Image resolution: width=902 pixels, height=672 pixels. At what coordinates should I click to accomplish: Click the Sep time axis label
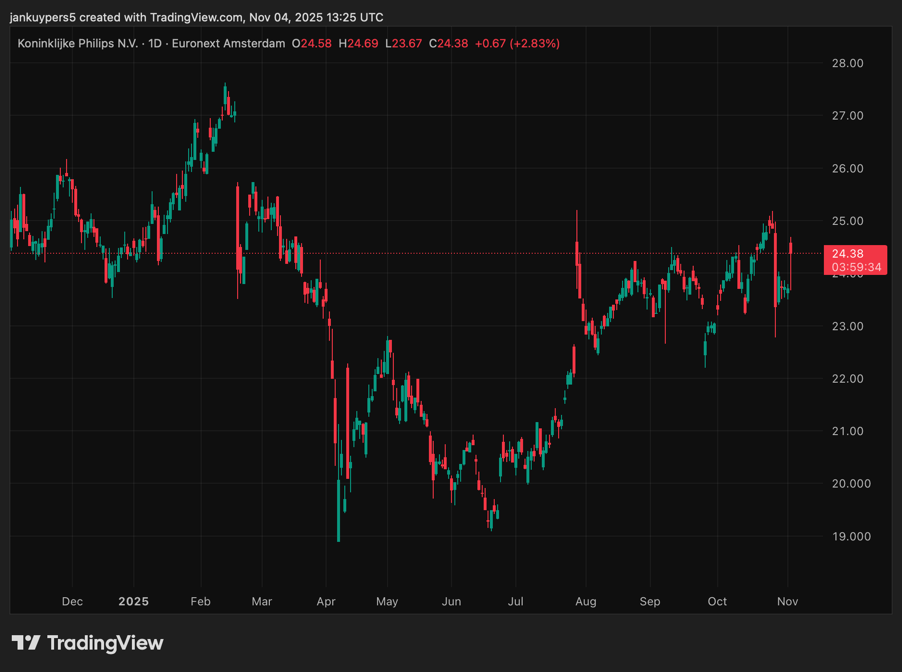coord(650,601)
